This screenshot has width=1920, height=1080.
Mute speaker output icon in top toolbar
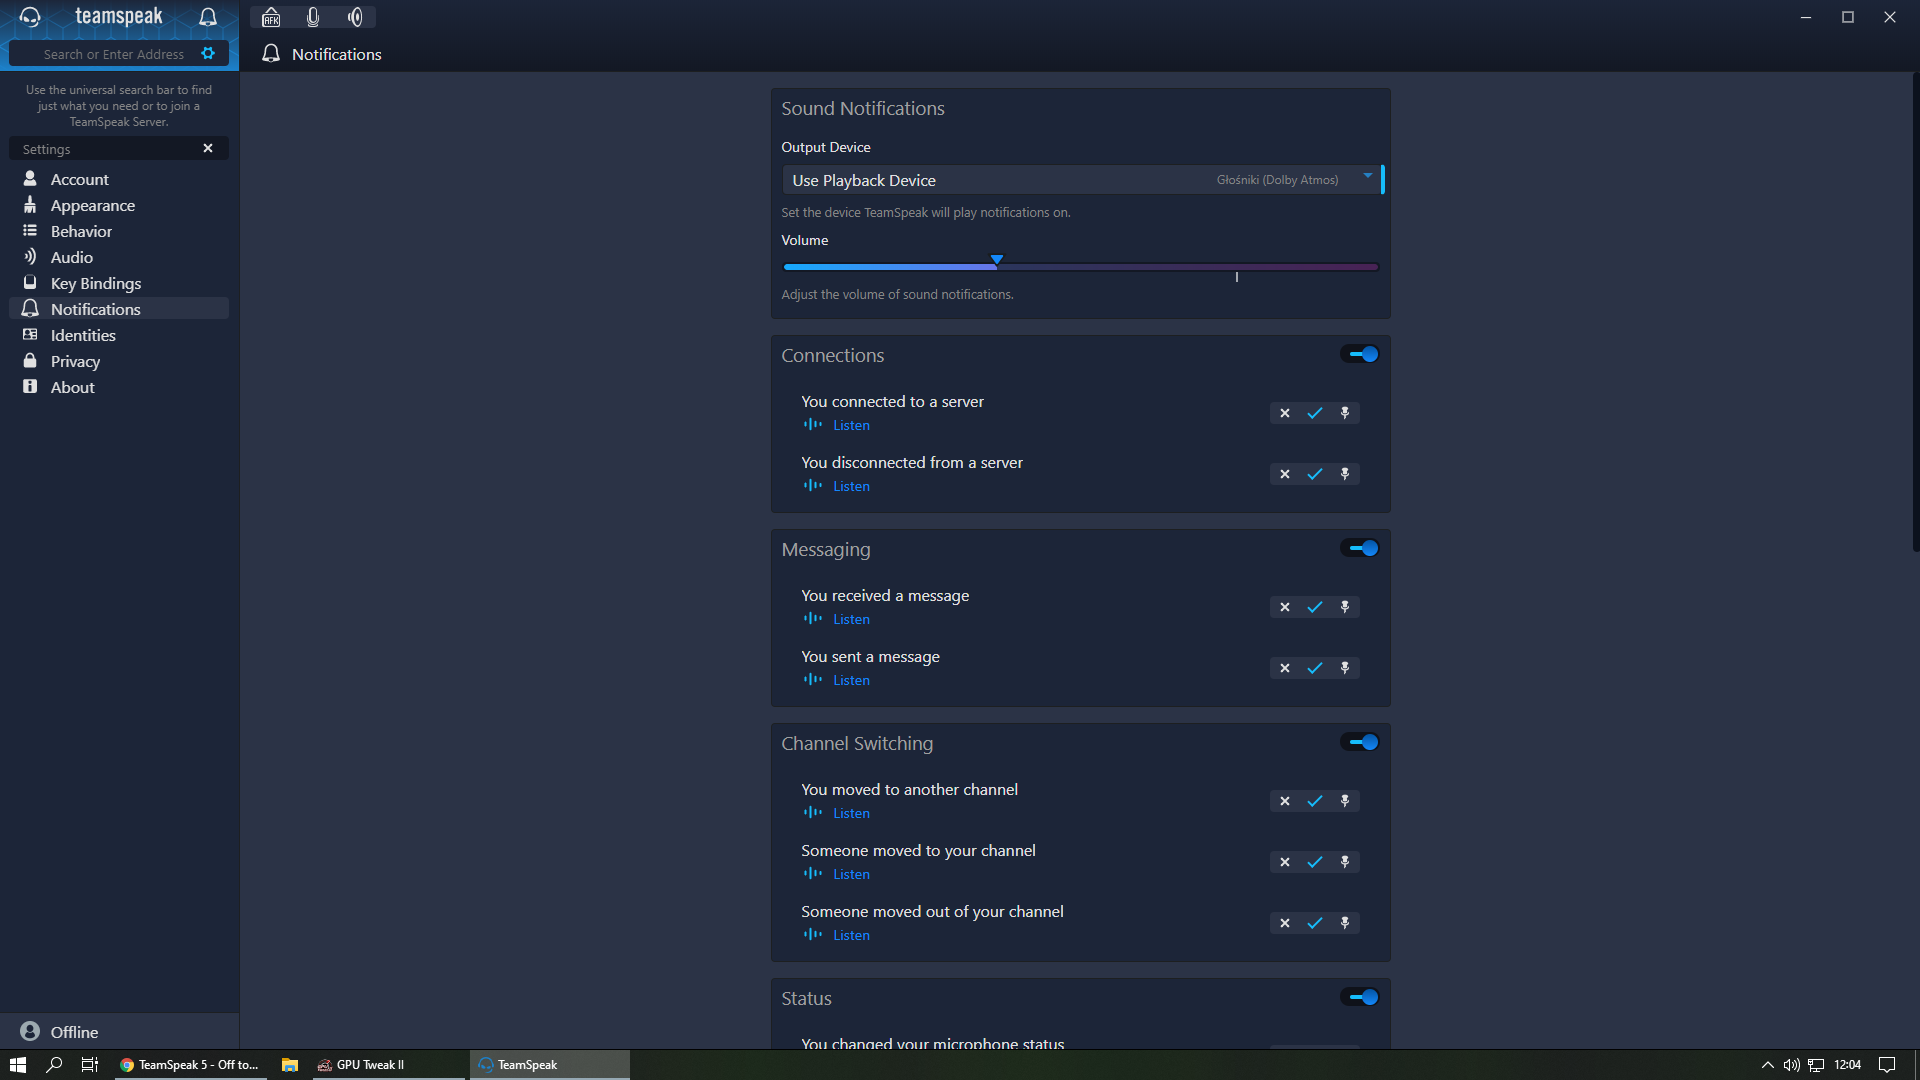point(355,17)
